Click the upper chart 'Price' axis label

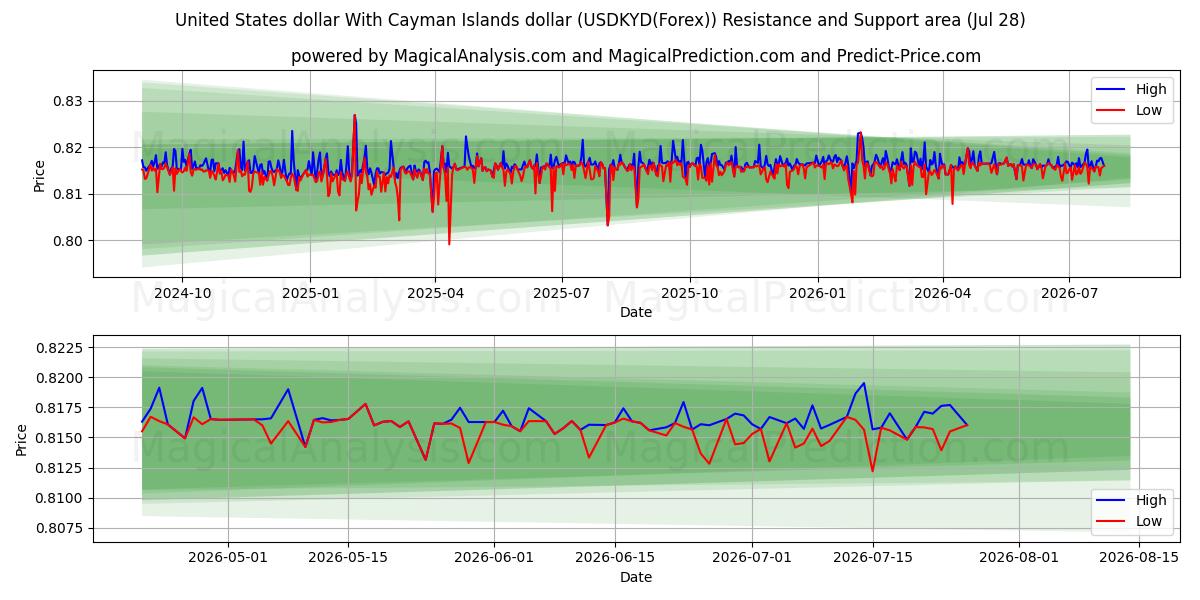coord(40,175)
